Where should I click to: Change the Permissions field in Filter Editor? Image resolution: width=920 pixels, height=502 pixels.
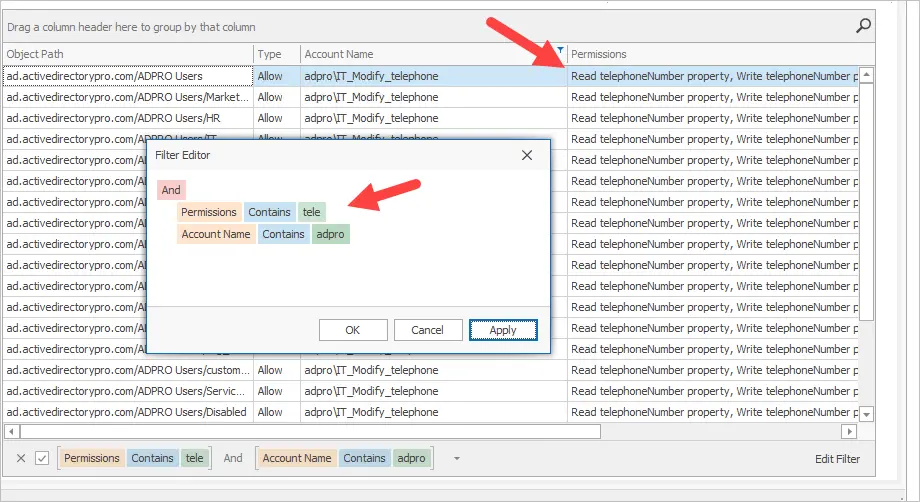click(x=208, y=212)
